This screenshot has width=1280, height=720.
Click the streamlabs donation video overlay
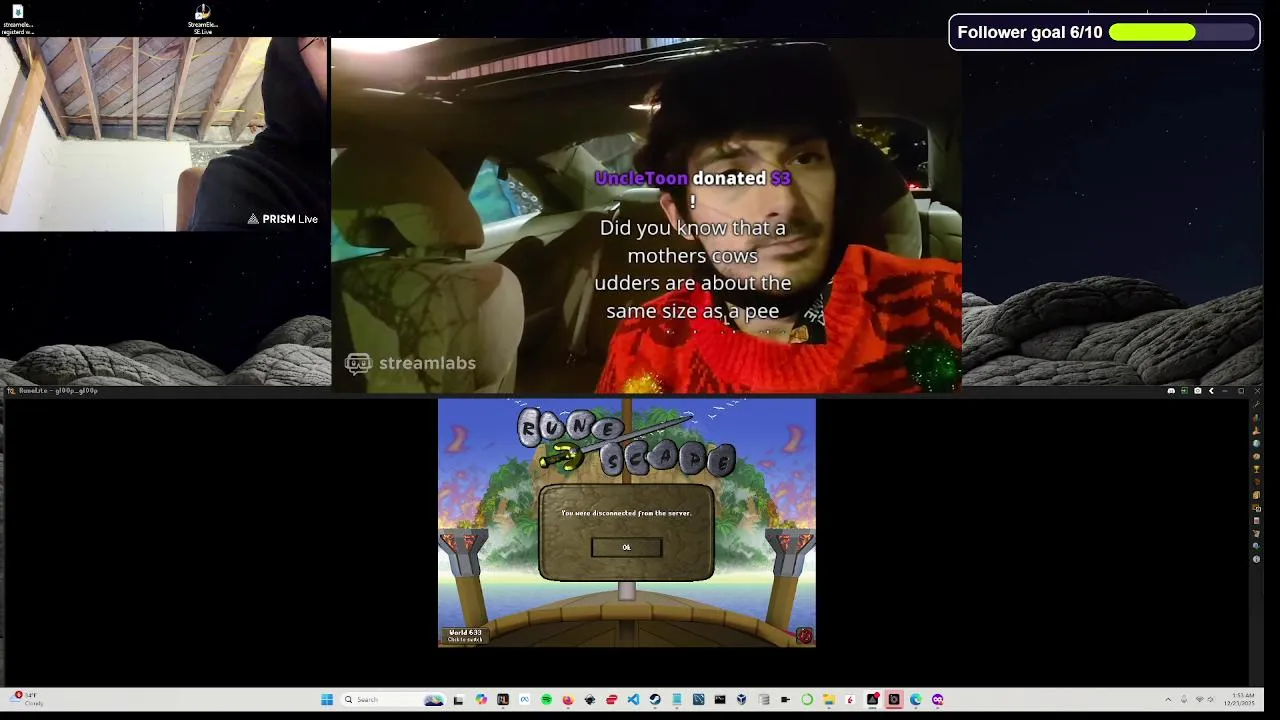point(646,216)
